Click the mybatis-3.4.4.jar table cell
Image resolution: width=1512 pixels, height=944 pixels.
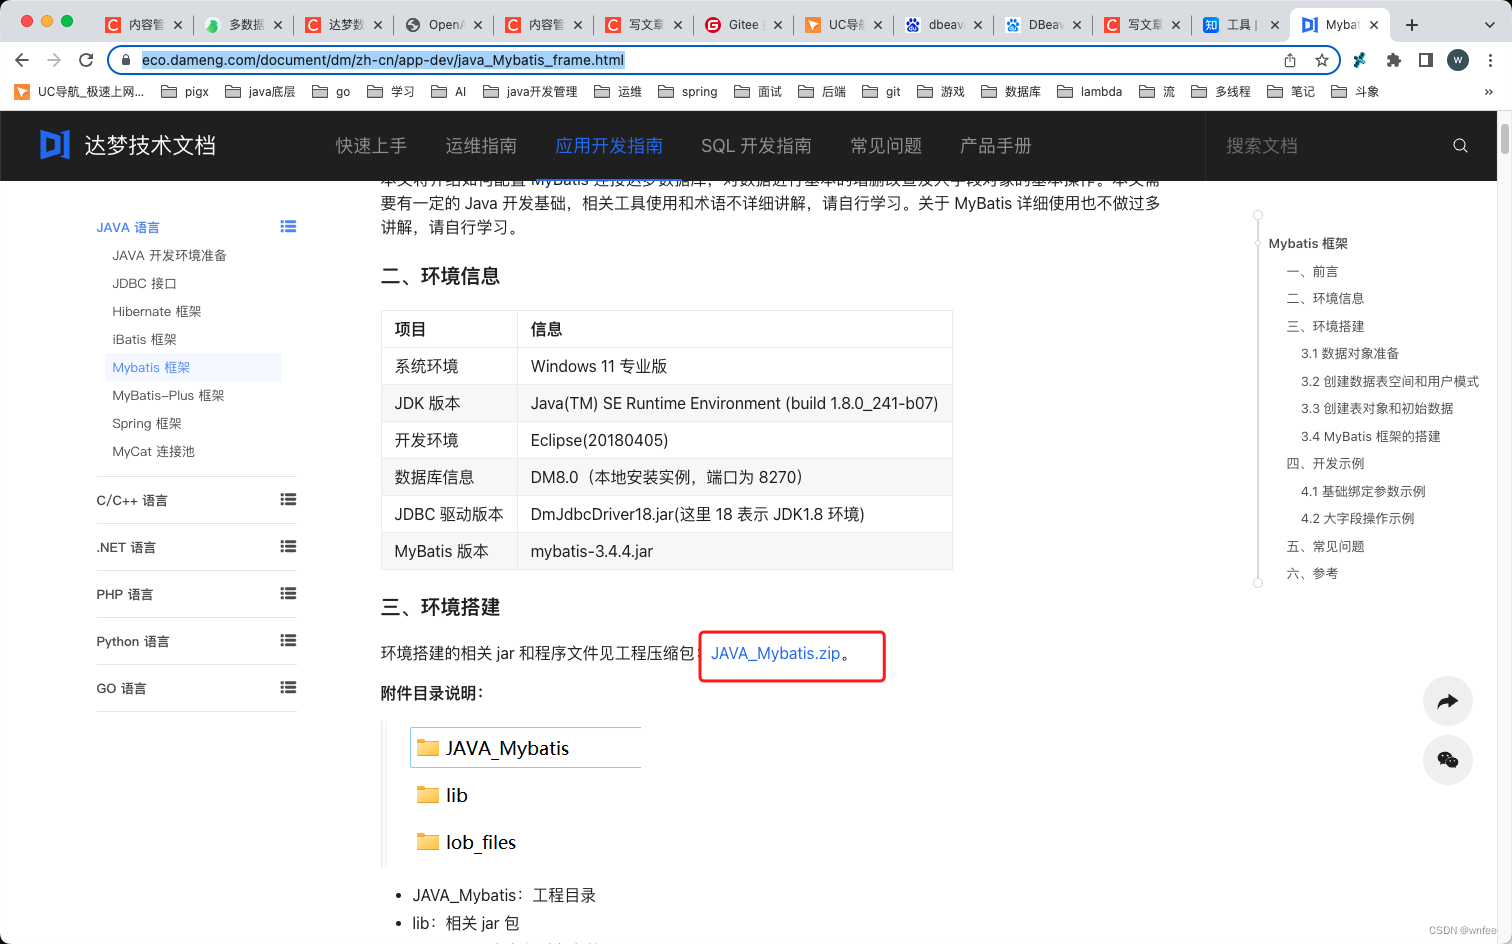734,551
